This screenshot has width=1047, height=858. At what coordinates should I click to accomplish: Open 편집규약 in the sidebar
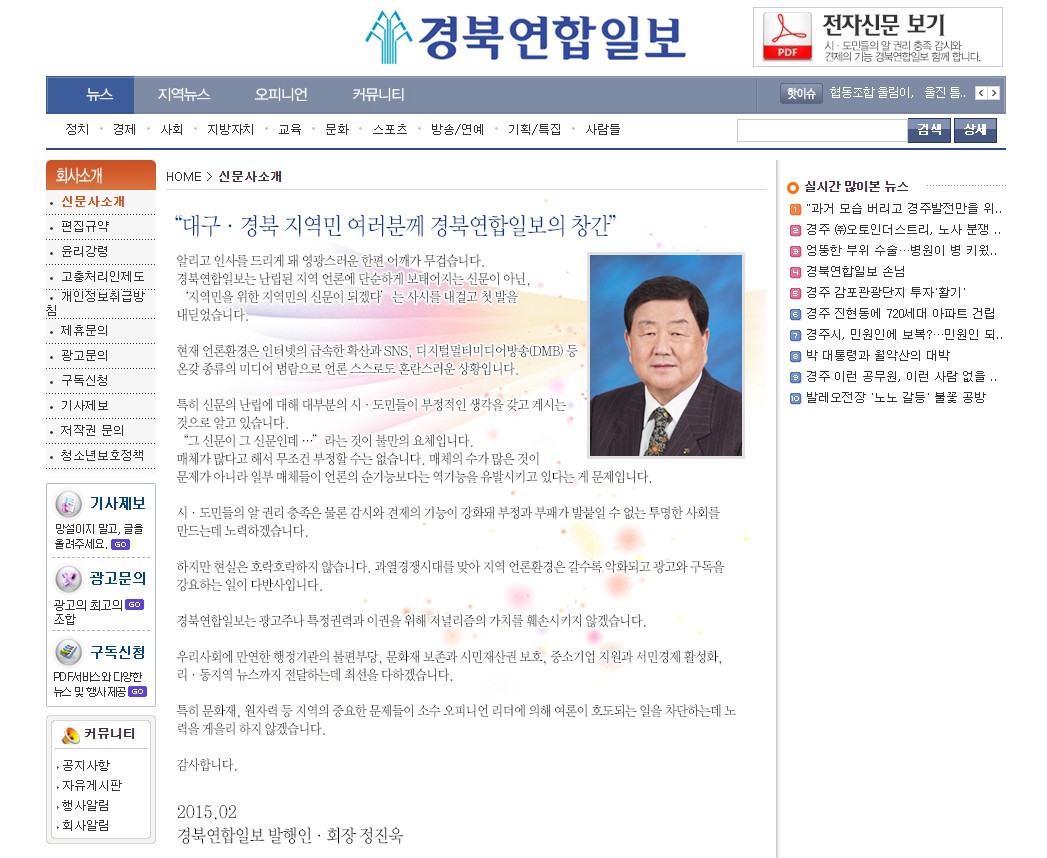click(85, 226)
